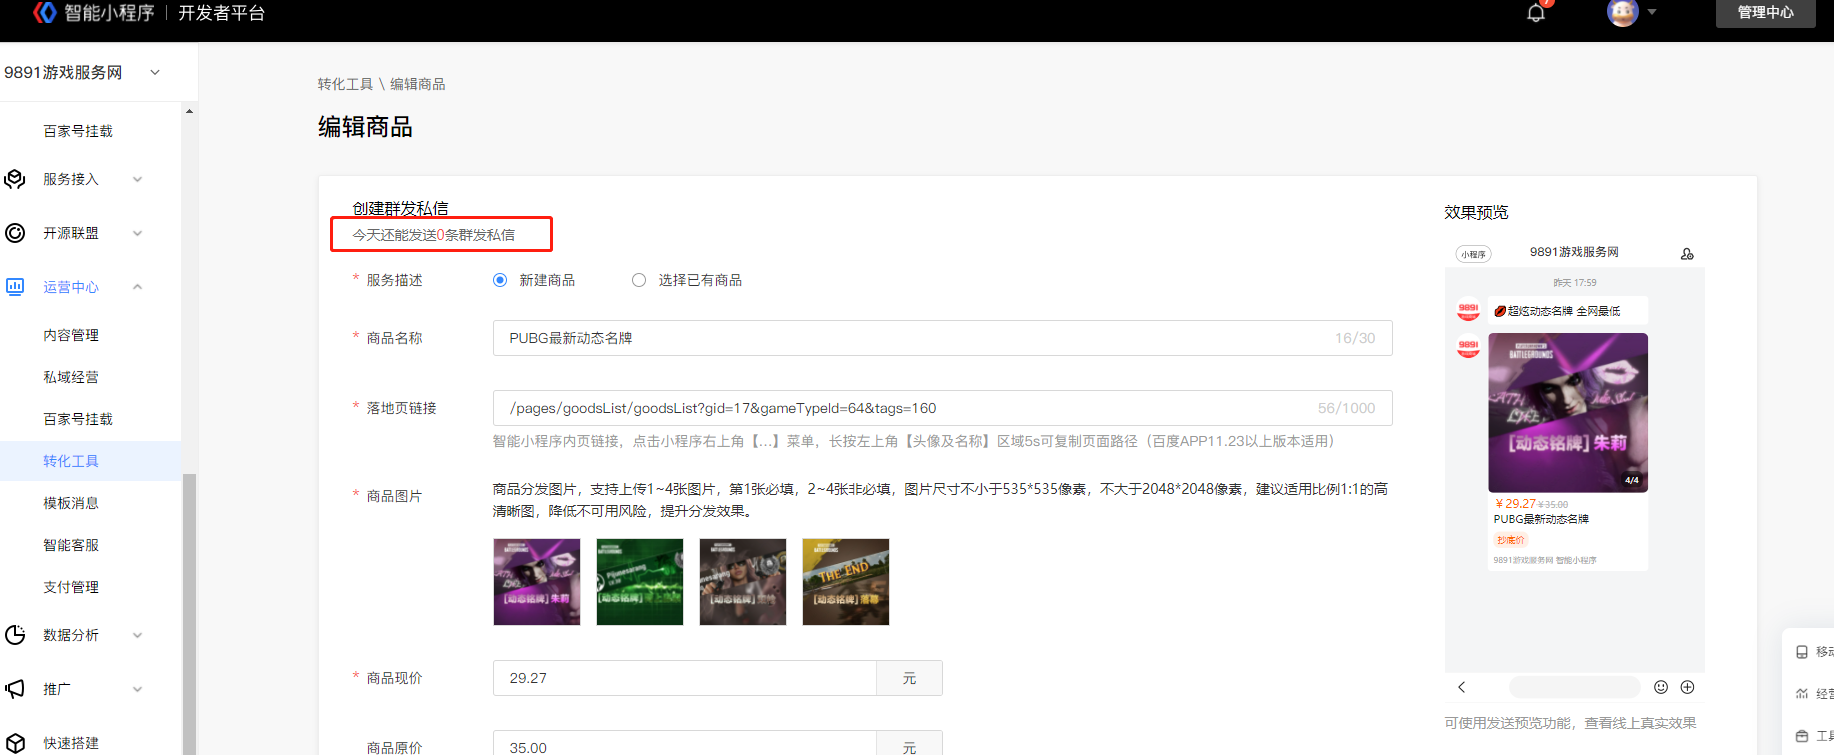1834x755 pixels.
Task: Open 百家号挂载 under 运营中心
Action: pyautogui.click(x=78, y=419)
